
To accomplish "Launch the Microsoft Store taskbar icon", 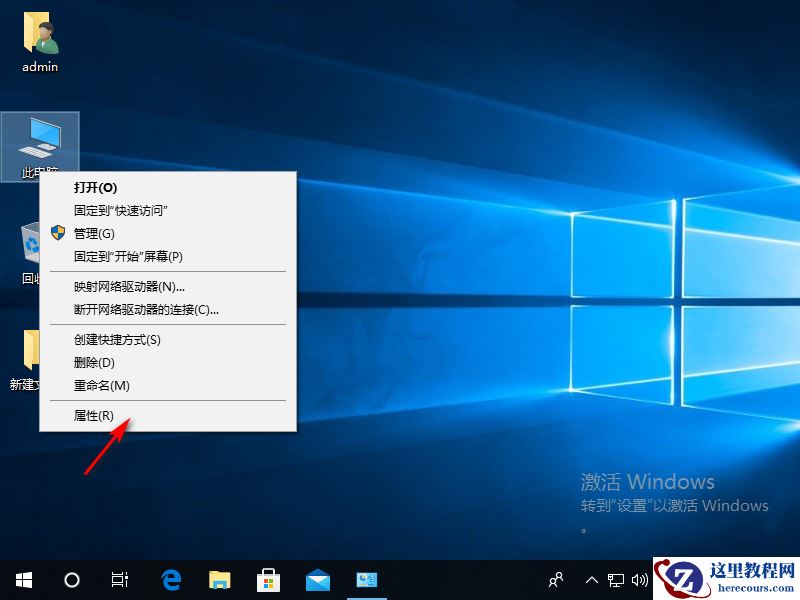I will 268,580.
